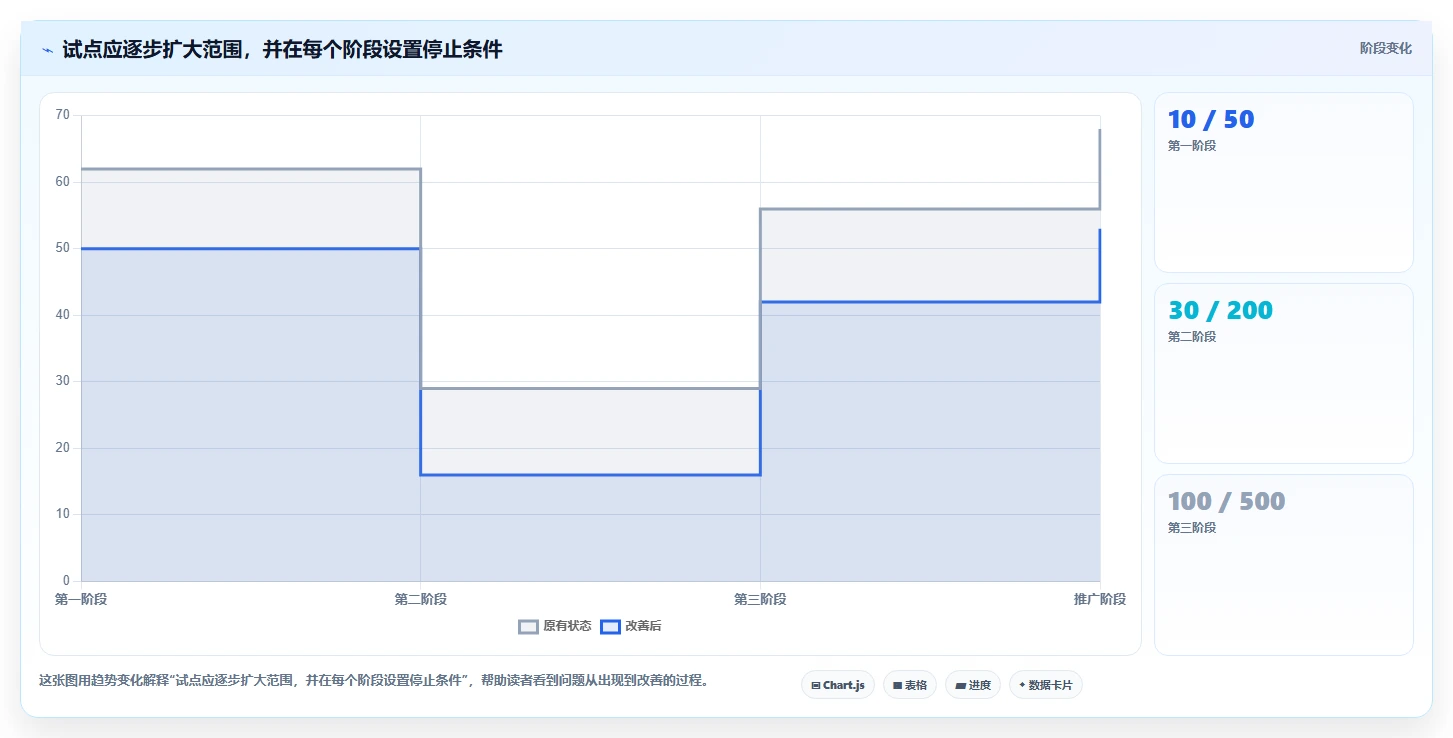
Task: Click the 10 / 50 value text
Action: point(1211,120)
